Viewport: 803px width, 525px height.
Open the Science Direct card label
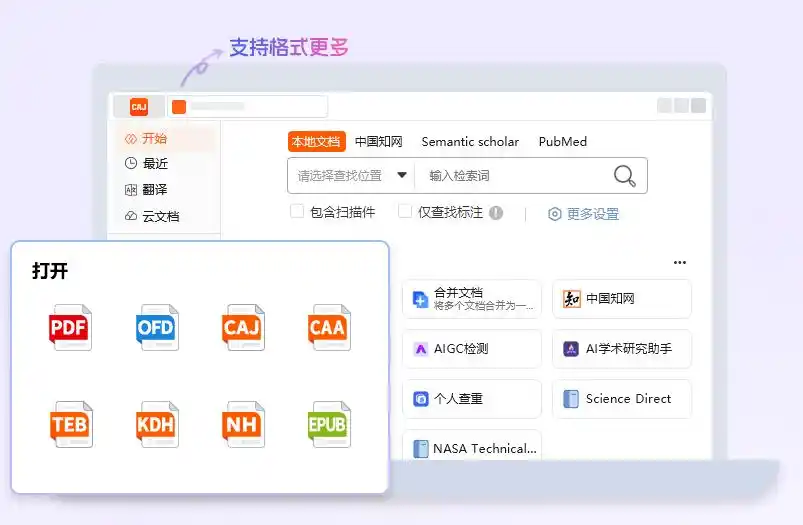tap(628, 398)
